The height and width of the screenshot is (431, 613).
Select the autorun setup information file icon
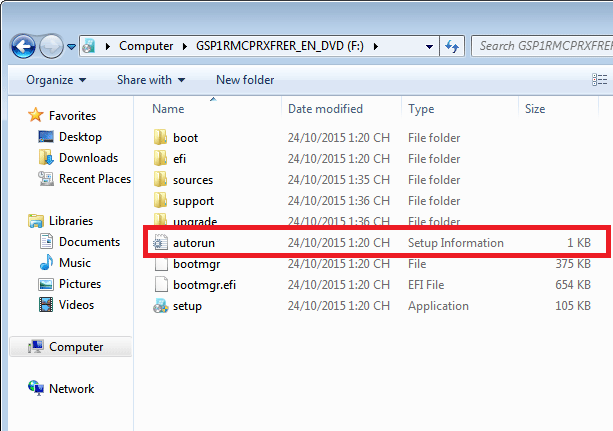pyautogui.click(x=160, y=243)
